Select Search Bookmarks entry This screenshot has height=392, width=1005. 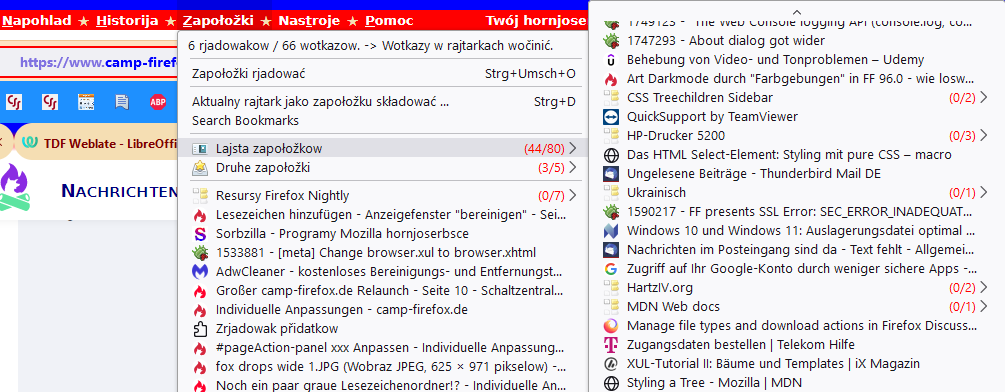pos(383,120)
